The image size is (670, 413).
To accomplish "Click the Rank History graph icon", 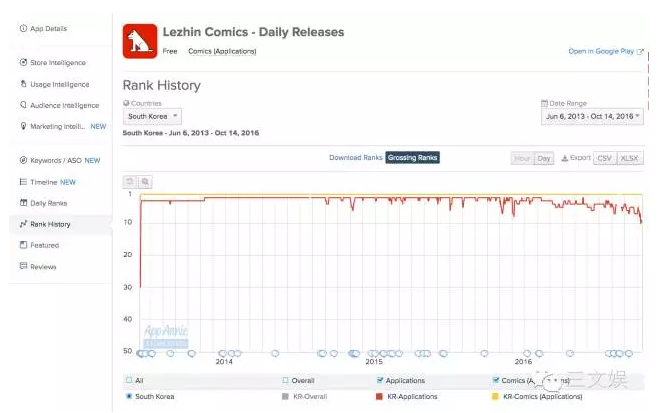I will [x=24, y=224].
